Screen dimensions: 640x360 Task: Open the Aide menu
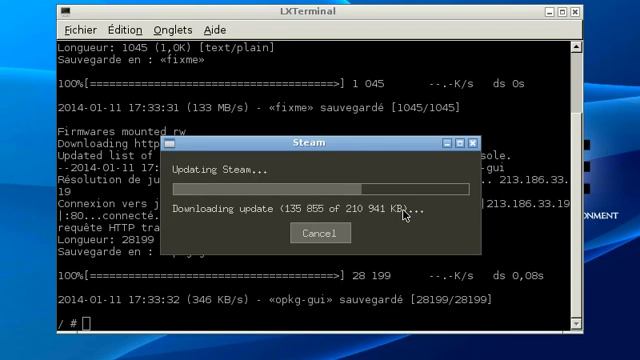click(x=215, y=30)
